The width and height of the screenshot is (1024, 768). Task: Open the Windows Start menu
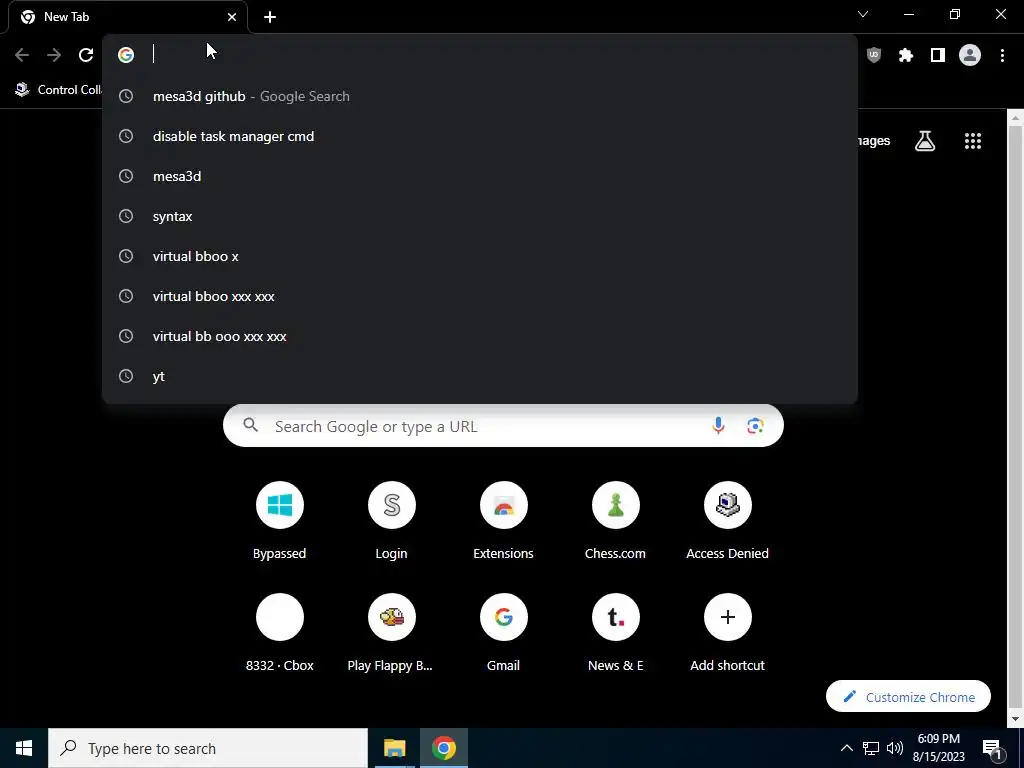pos(24,748)
